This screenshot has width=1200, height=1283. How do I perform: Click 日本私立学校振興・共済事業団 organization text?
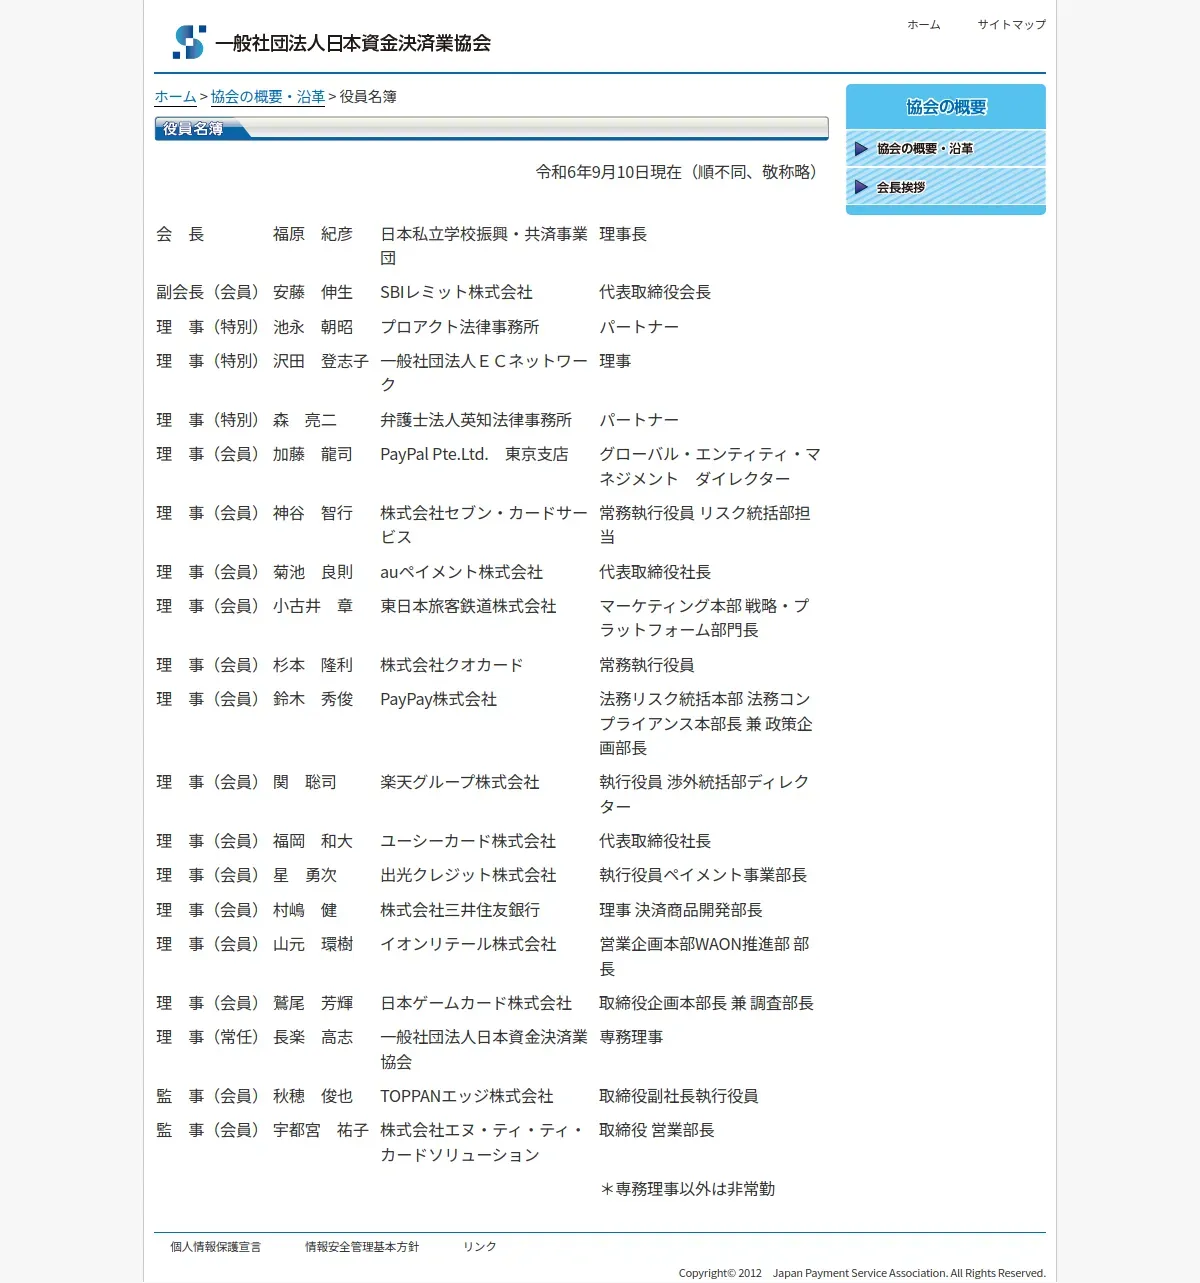click(484, 246)
